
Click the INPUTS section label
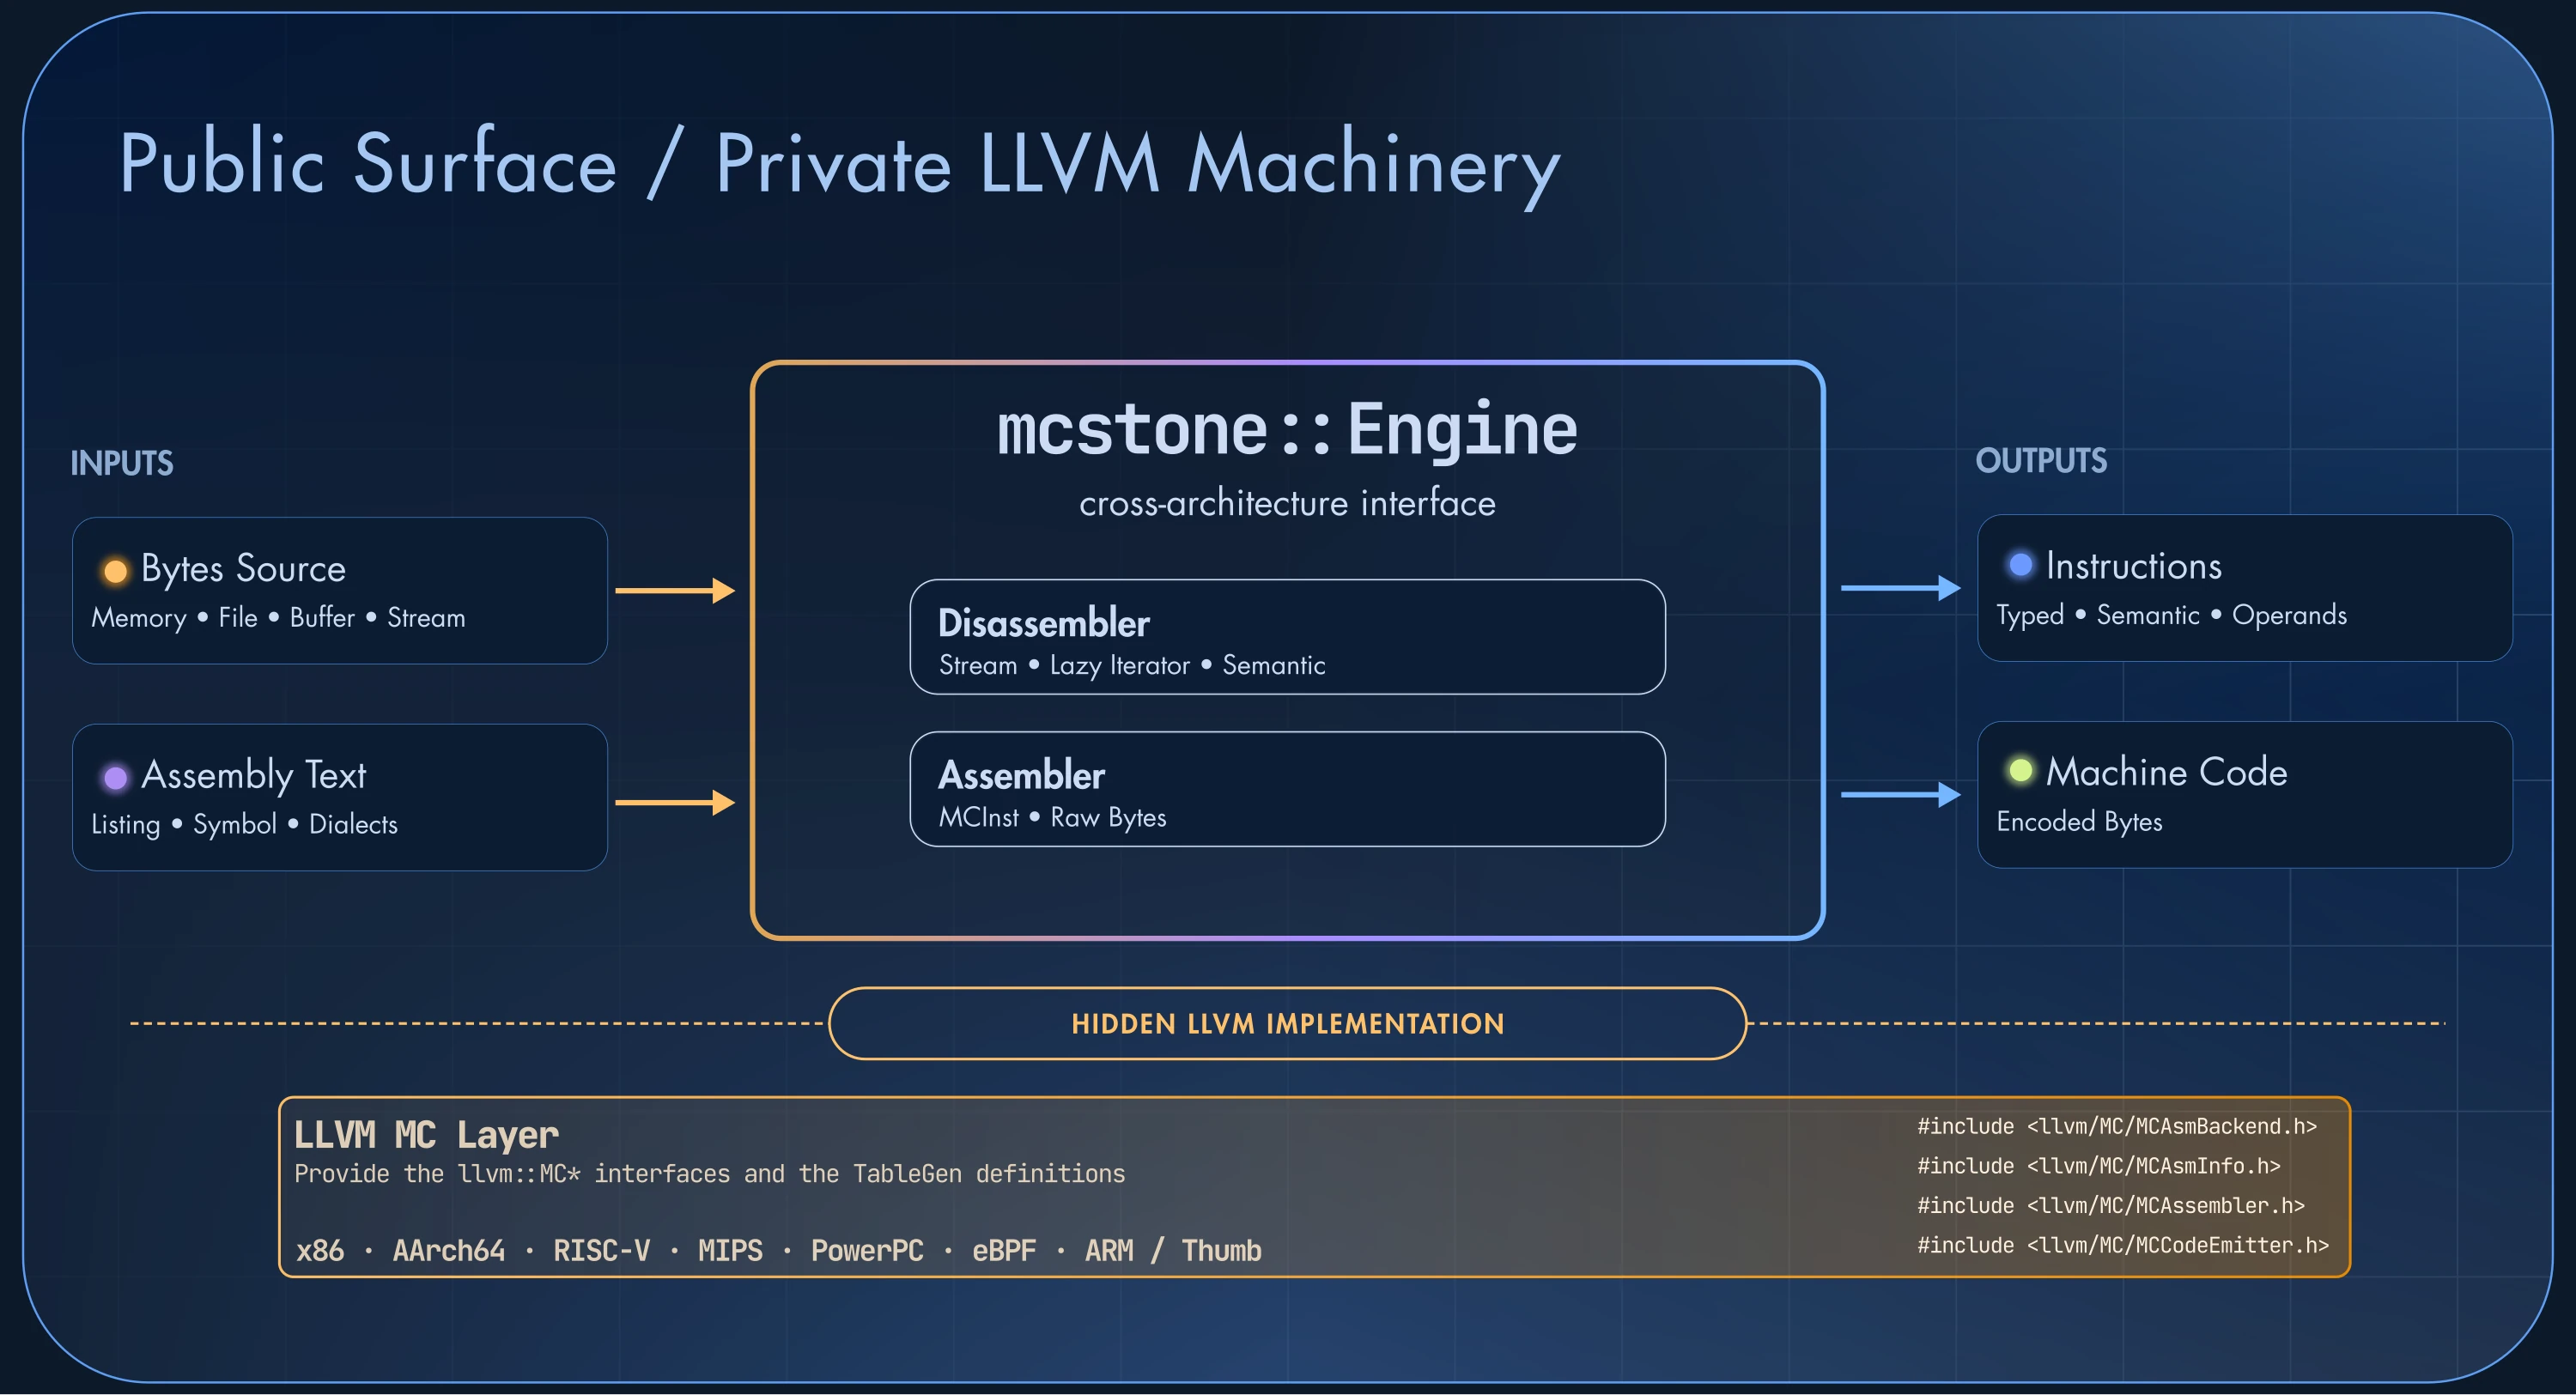click(122, 463)
